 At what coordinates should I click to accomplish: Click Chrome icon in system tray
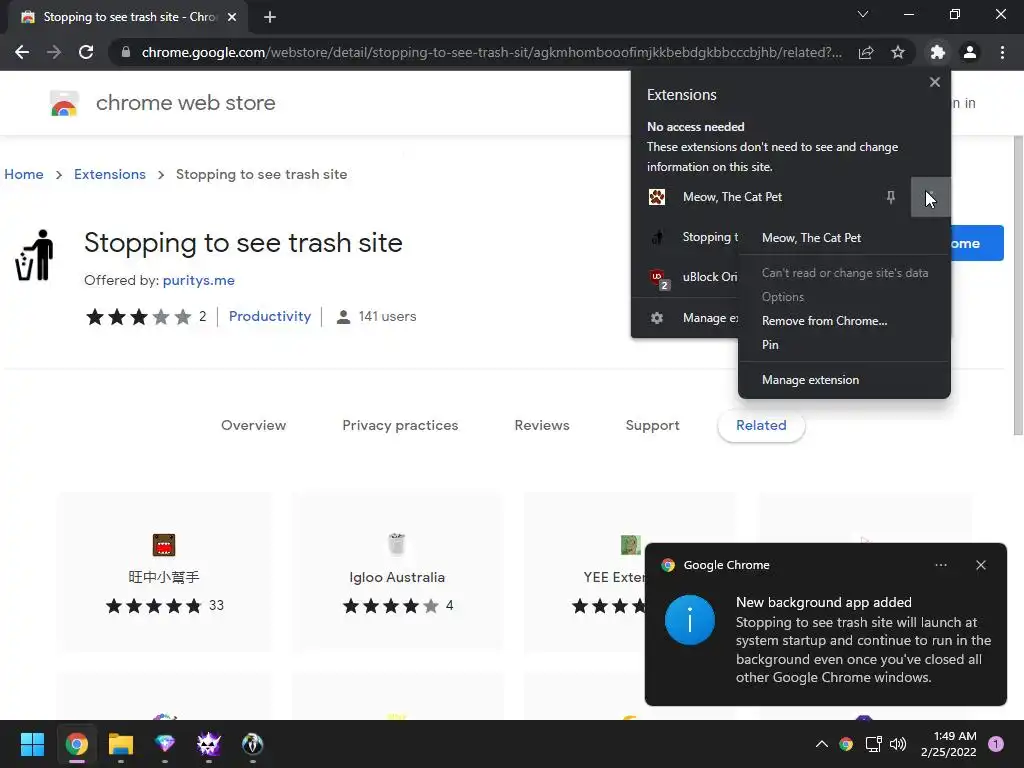tap(846, 744)
